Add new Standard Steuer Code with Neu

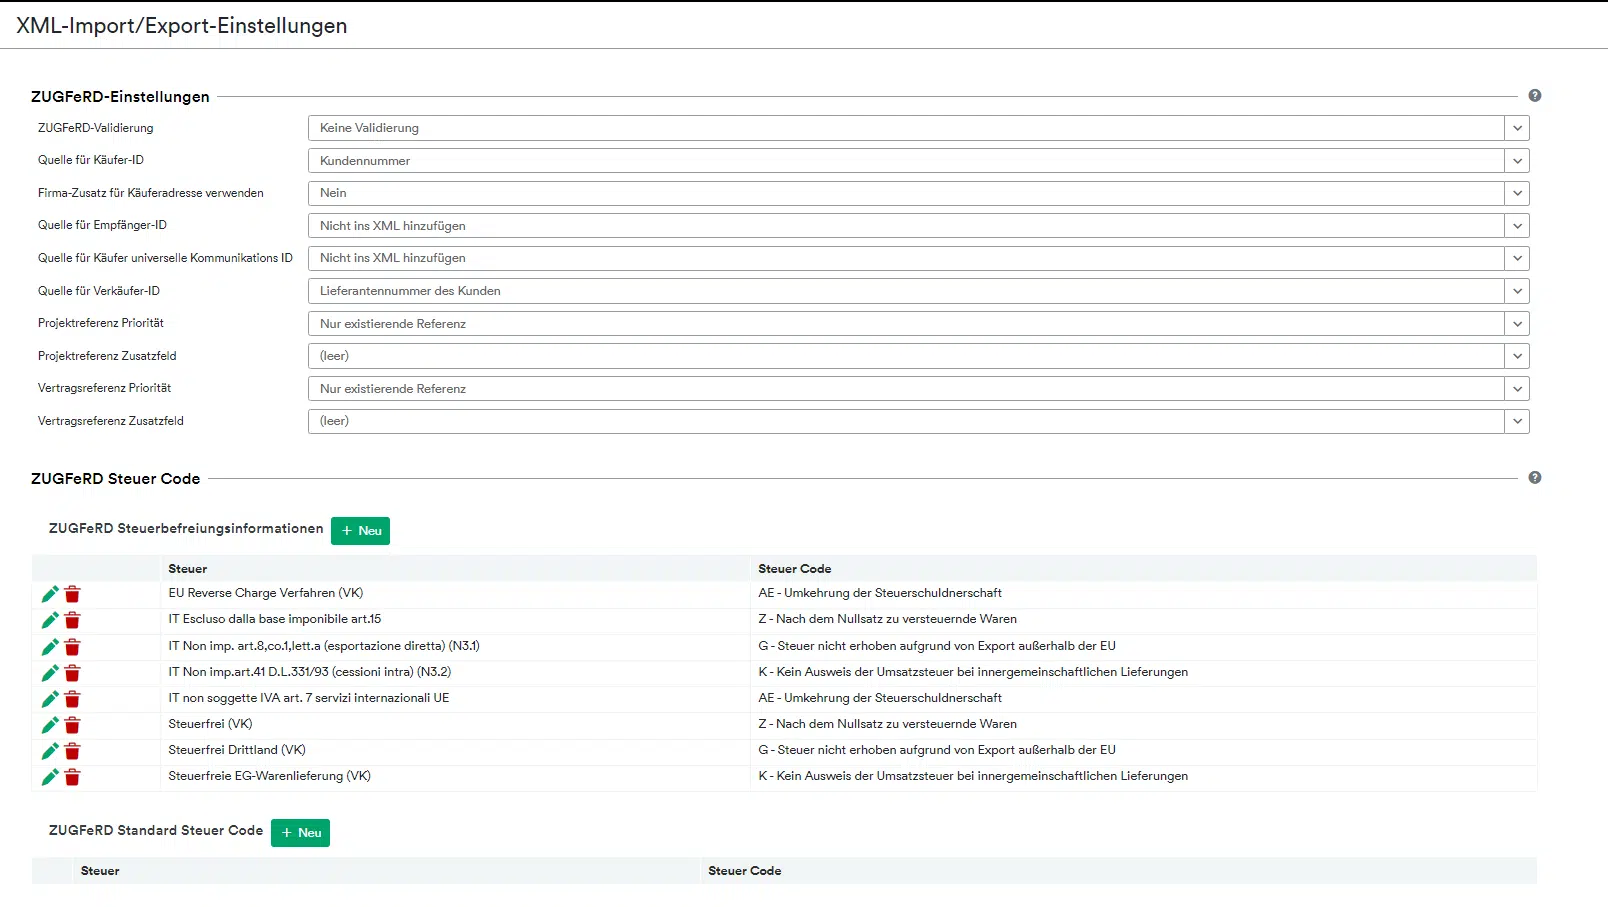[x=300, y=833]
